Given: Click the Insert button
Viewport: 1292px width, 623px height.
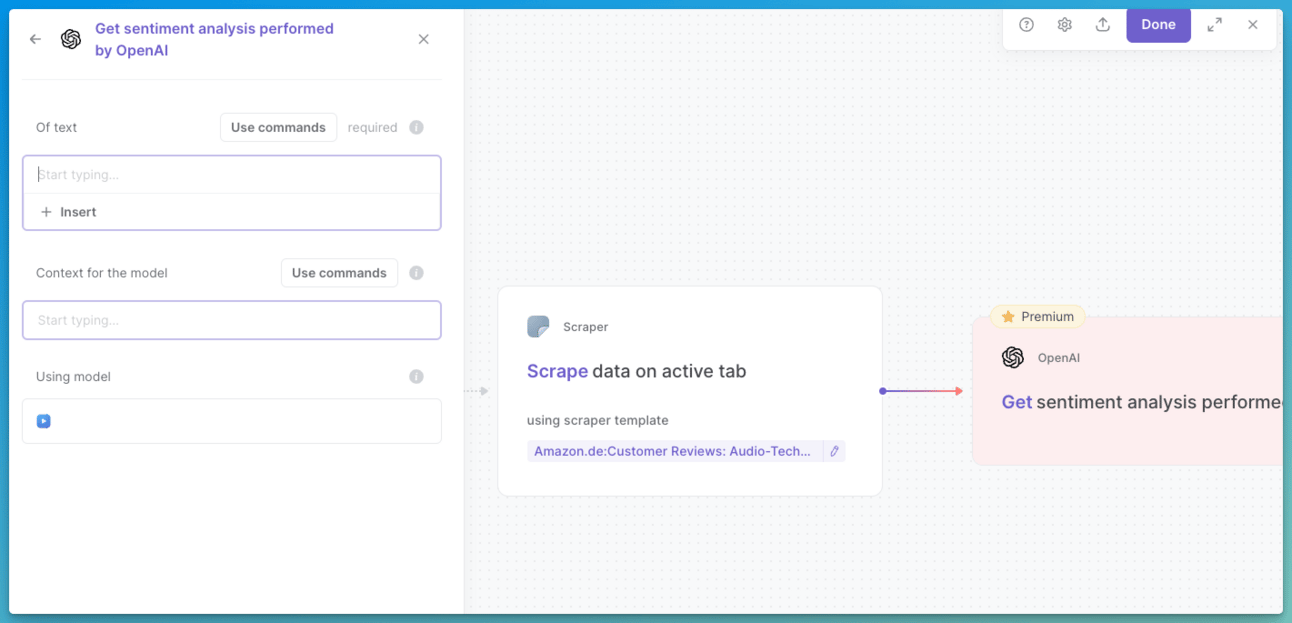Looking at the screenshot, I should pyautogui.click(x=69, y=212).
